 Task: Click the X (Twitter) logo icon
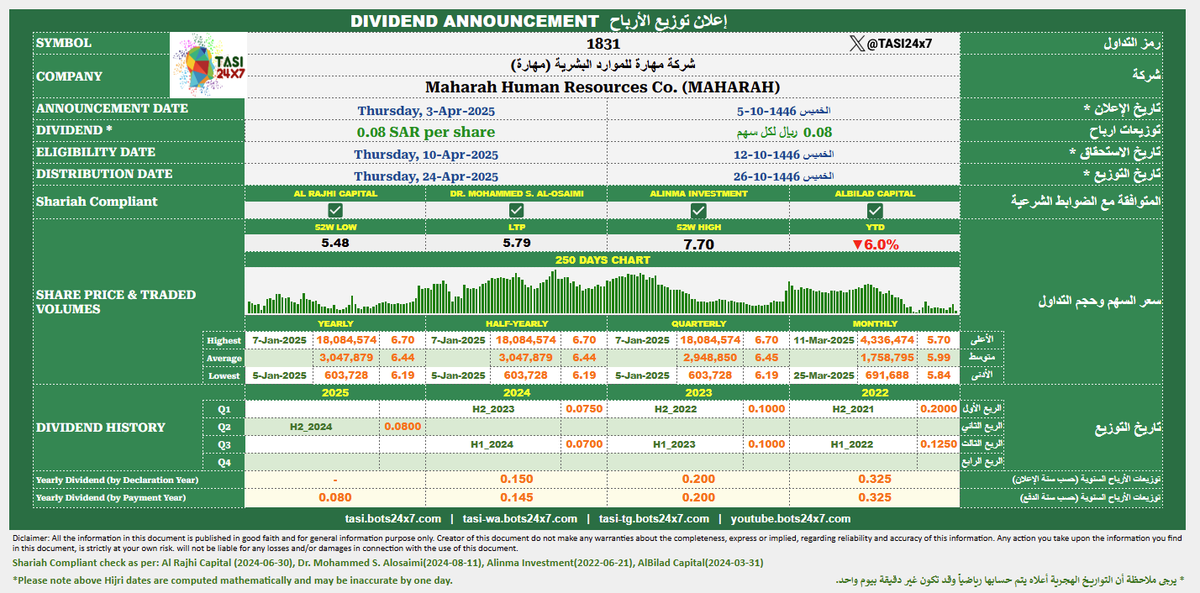click(x=855, y=43)
